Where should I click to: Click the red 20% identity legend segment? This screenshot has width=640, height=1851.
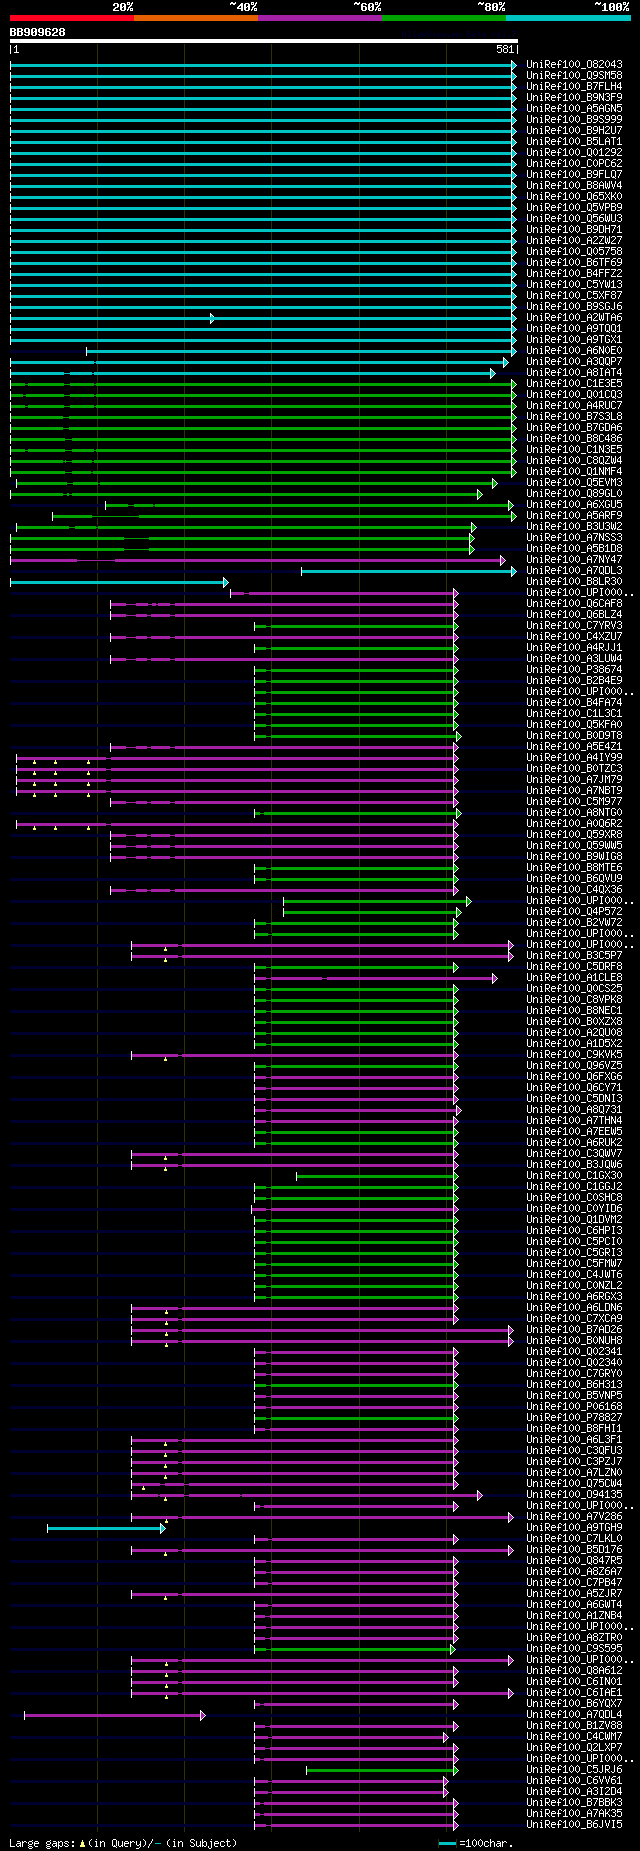72,17
